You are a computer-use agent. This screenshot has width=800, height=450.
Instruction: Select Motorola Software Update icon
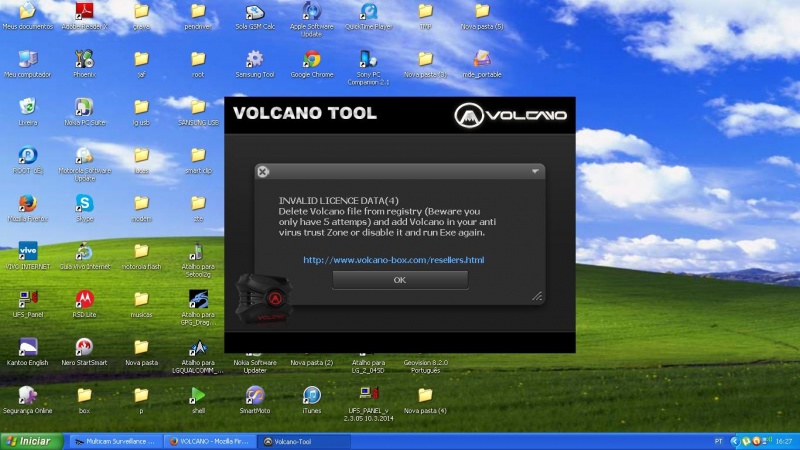(85, 164)
